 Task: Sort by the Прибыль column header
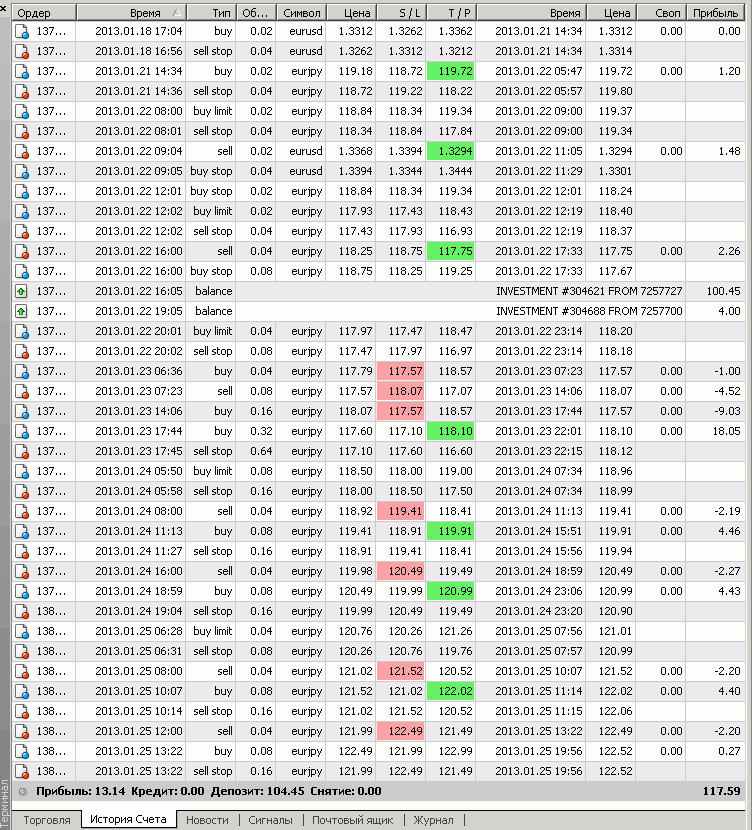[x=715, y=13]
